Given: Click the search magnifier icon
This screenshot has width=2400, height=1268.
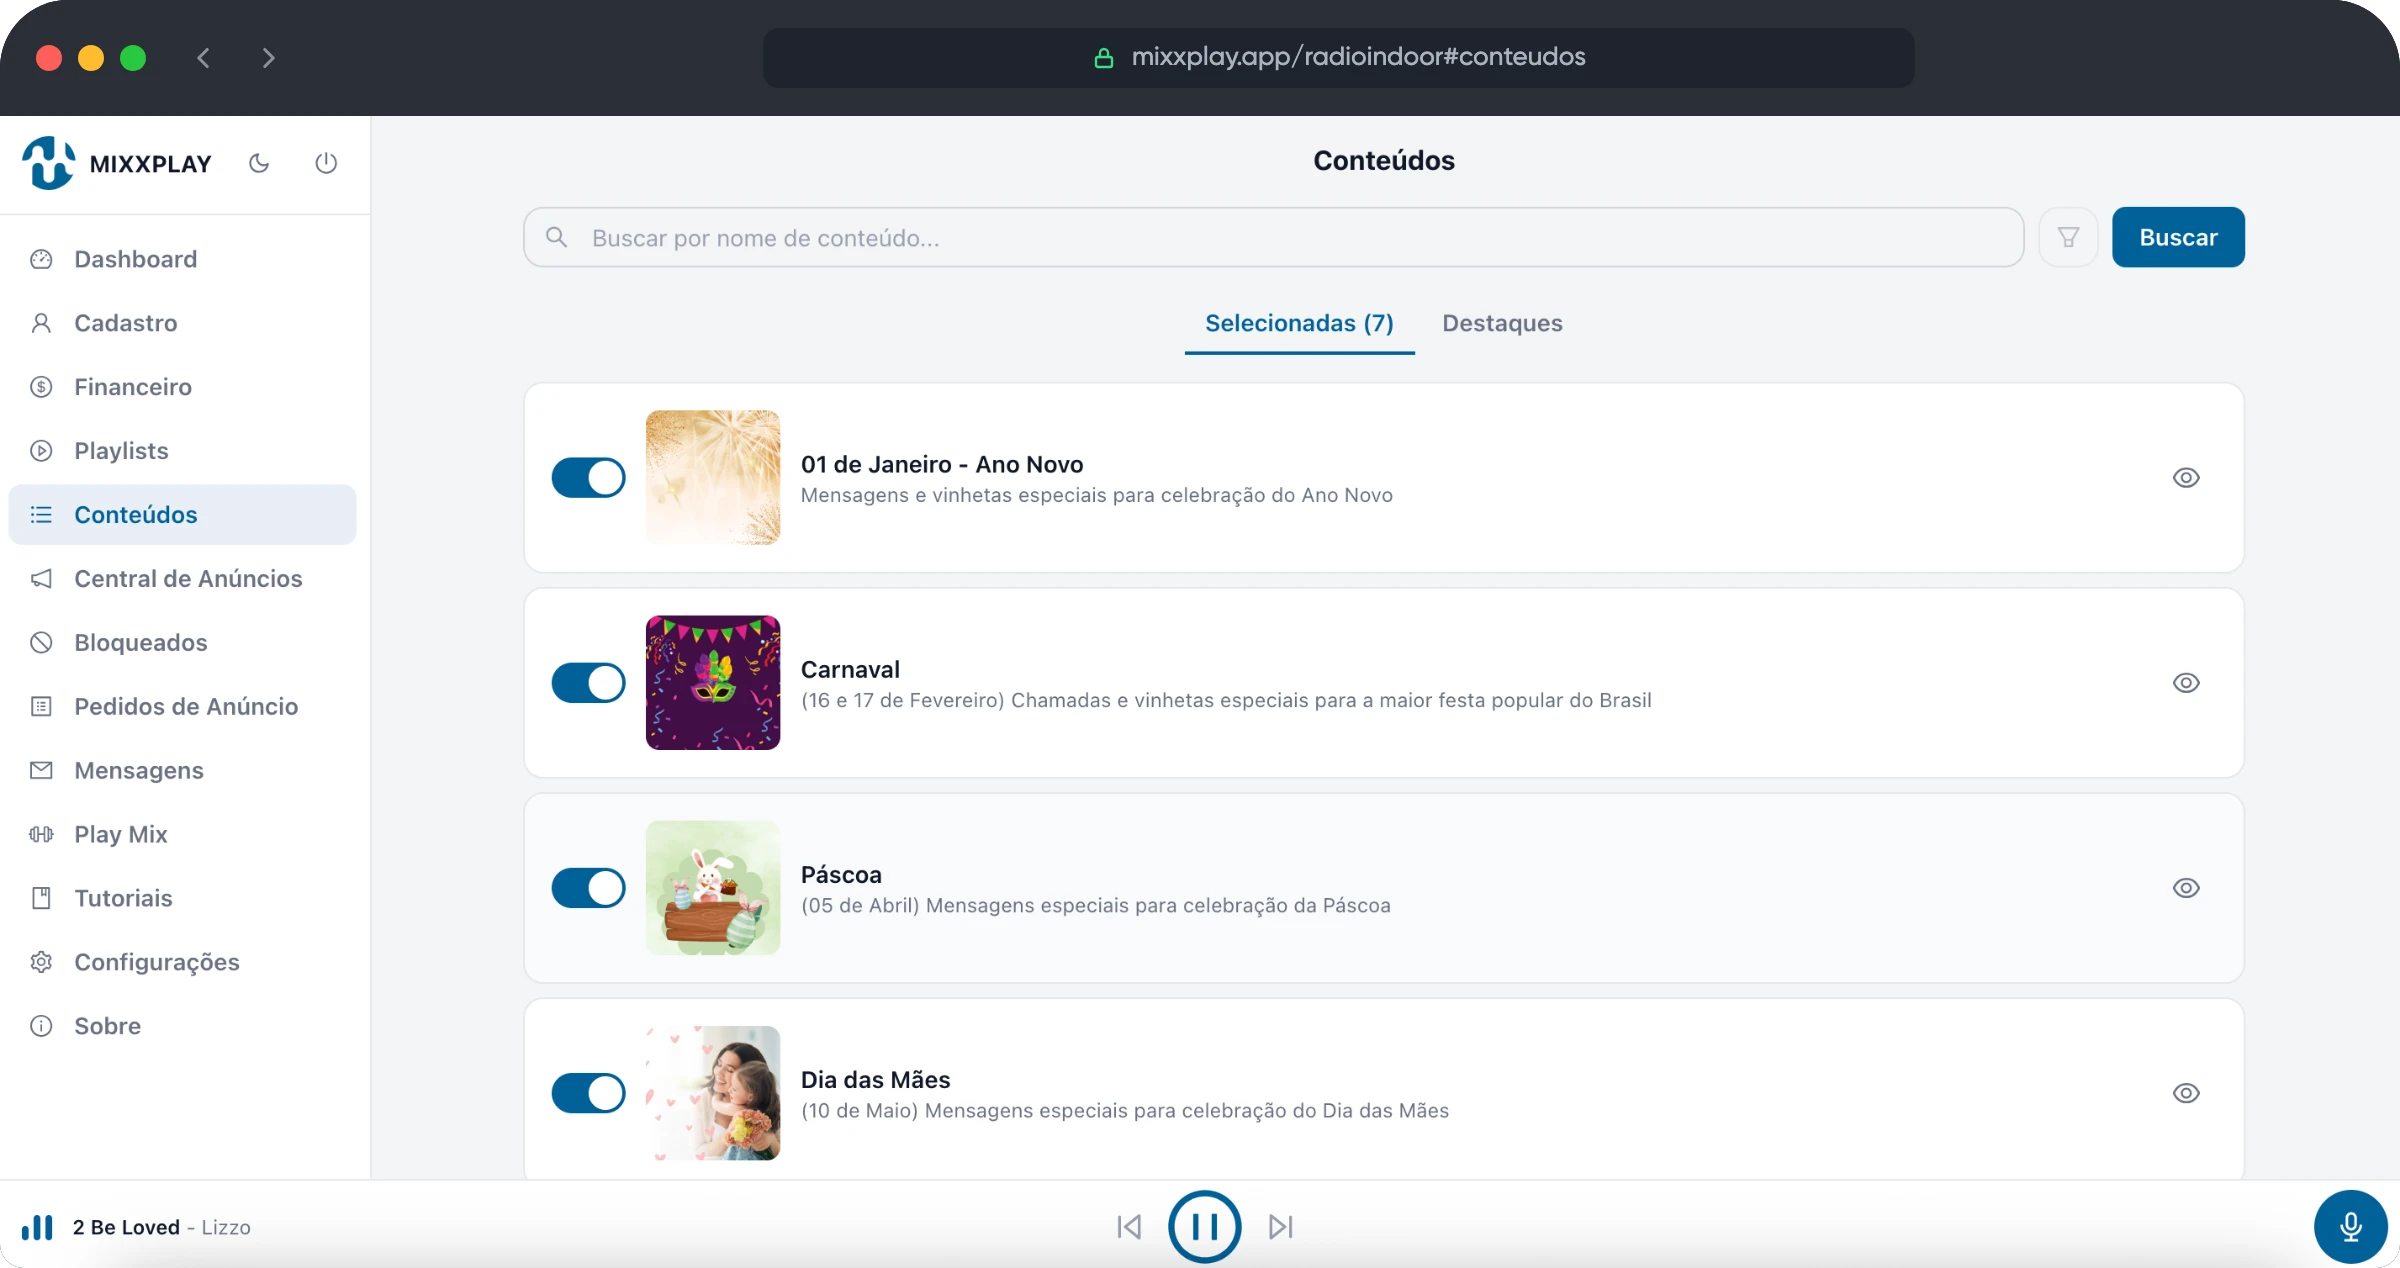Looking at the screenshot, I should point(557,237).
